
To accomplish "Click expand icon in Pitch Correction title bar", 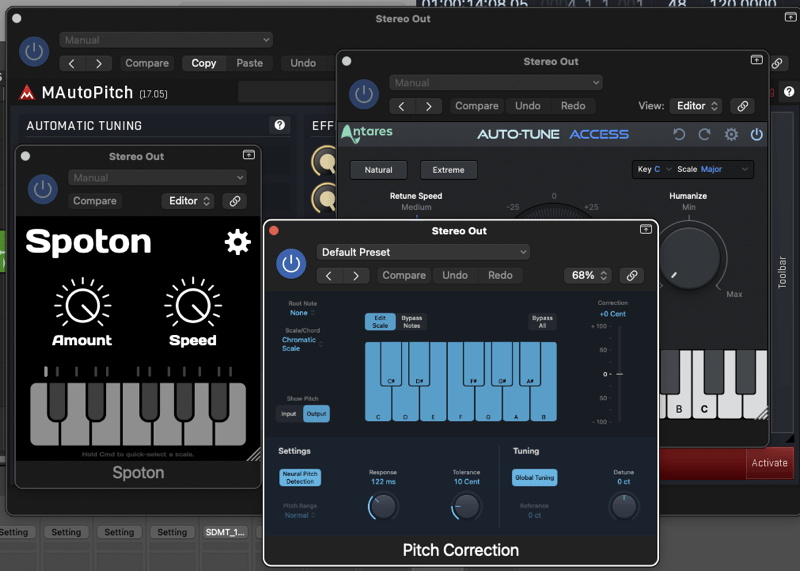I will (646, 230).
